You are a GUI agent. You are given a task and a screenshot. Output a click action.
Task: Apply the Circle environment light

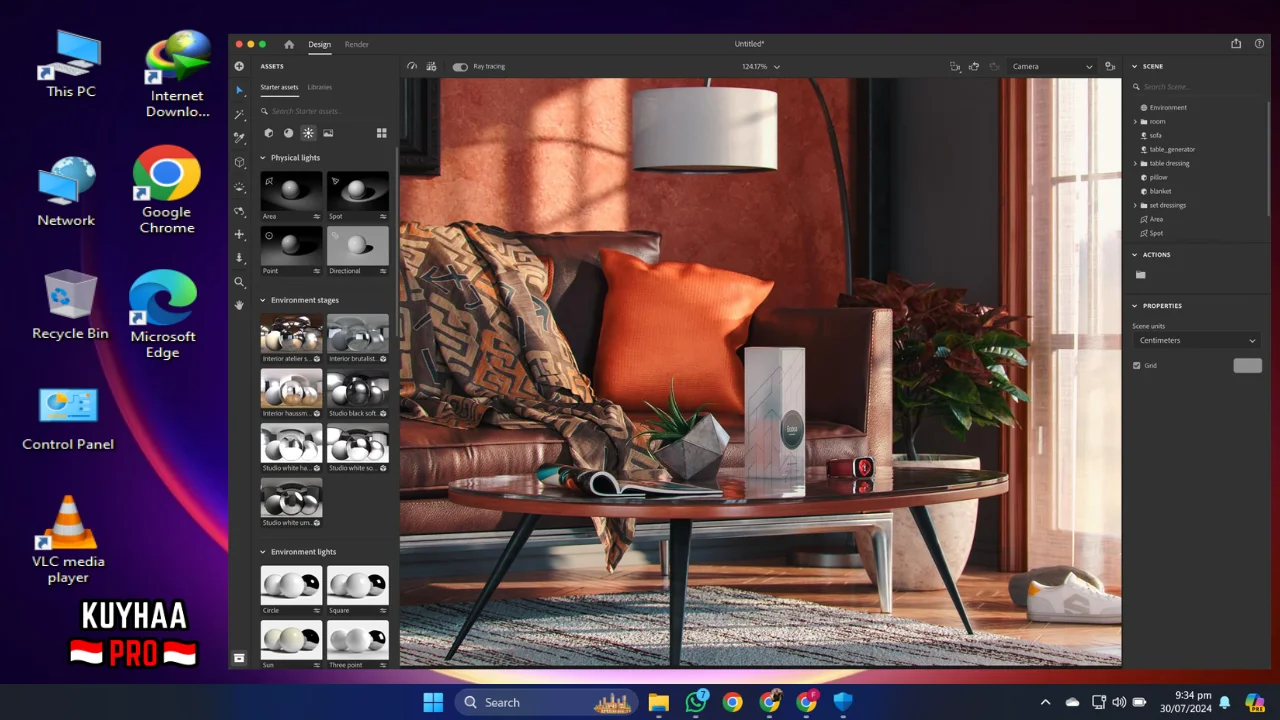click(291, 585)
